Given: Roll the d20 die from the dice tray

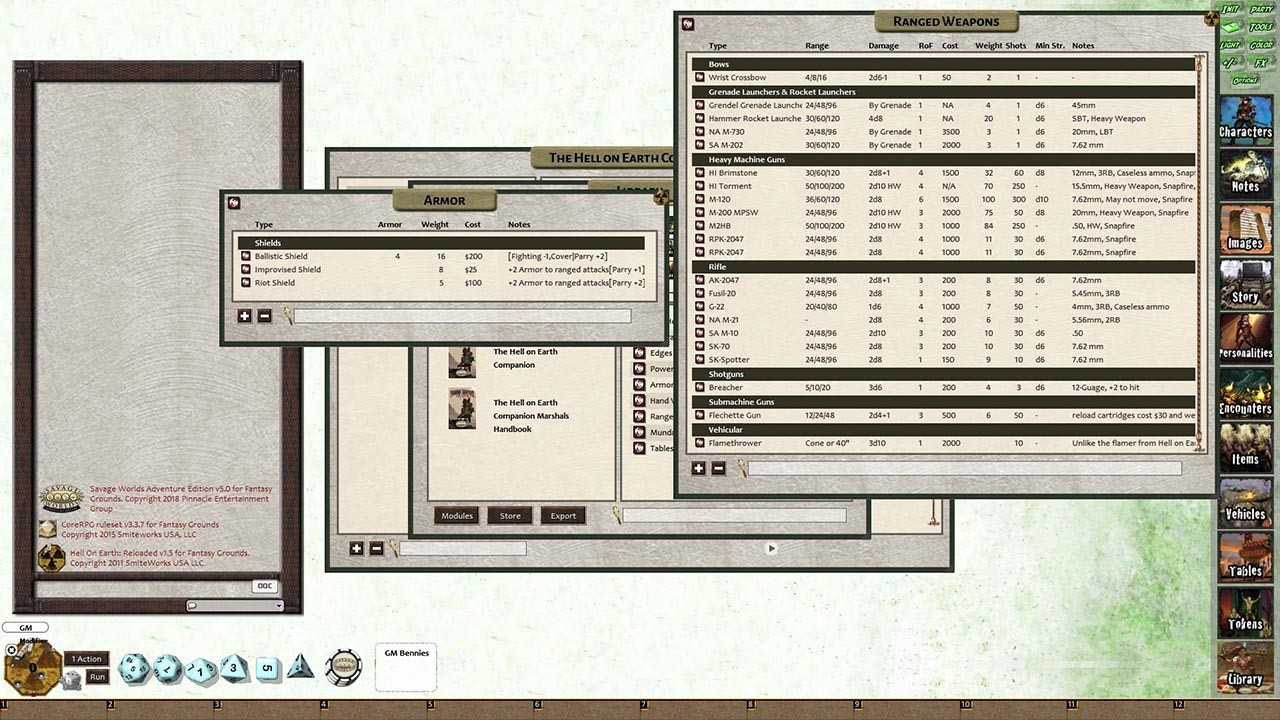Looking at the screenshot, I should pyautogui.click(x=132, y=668).
